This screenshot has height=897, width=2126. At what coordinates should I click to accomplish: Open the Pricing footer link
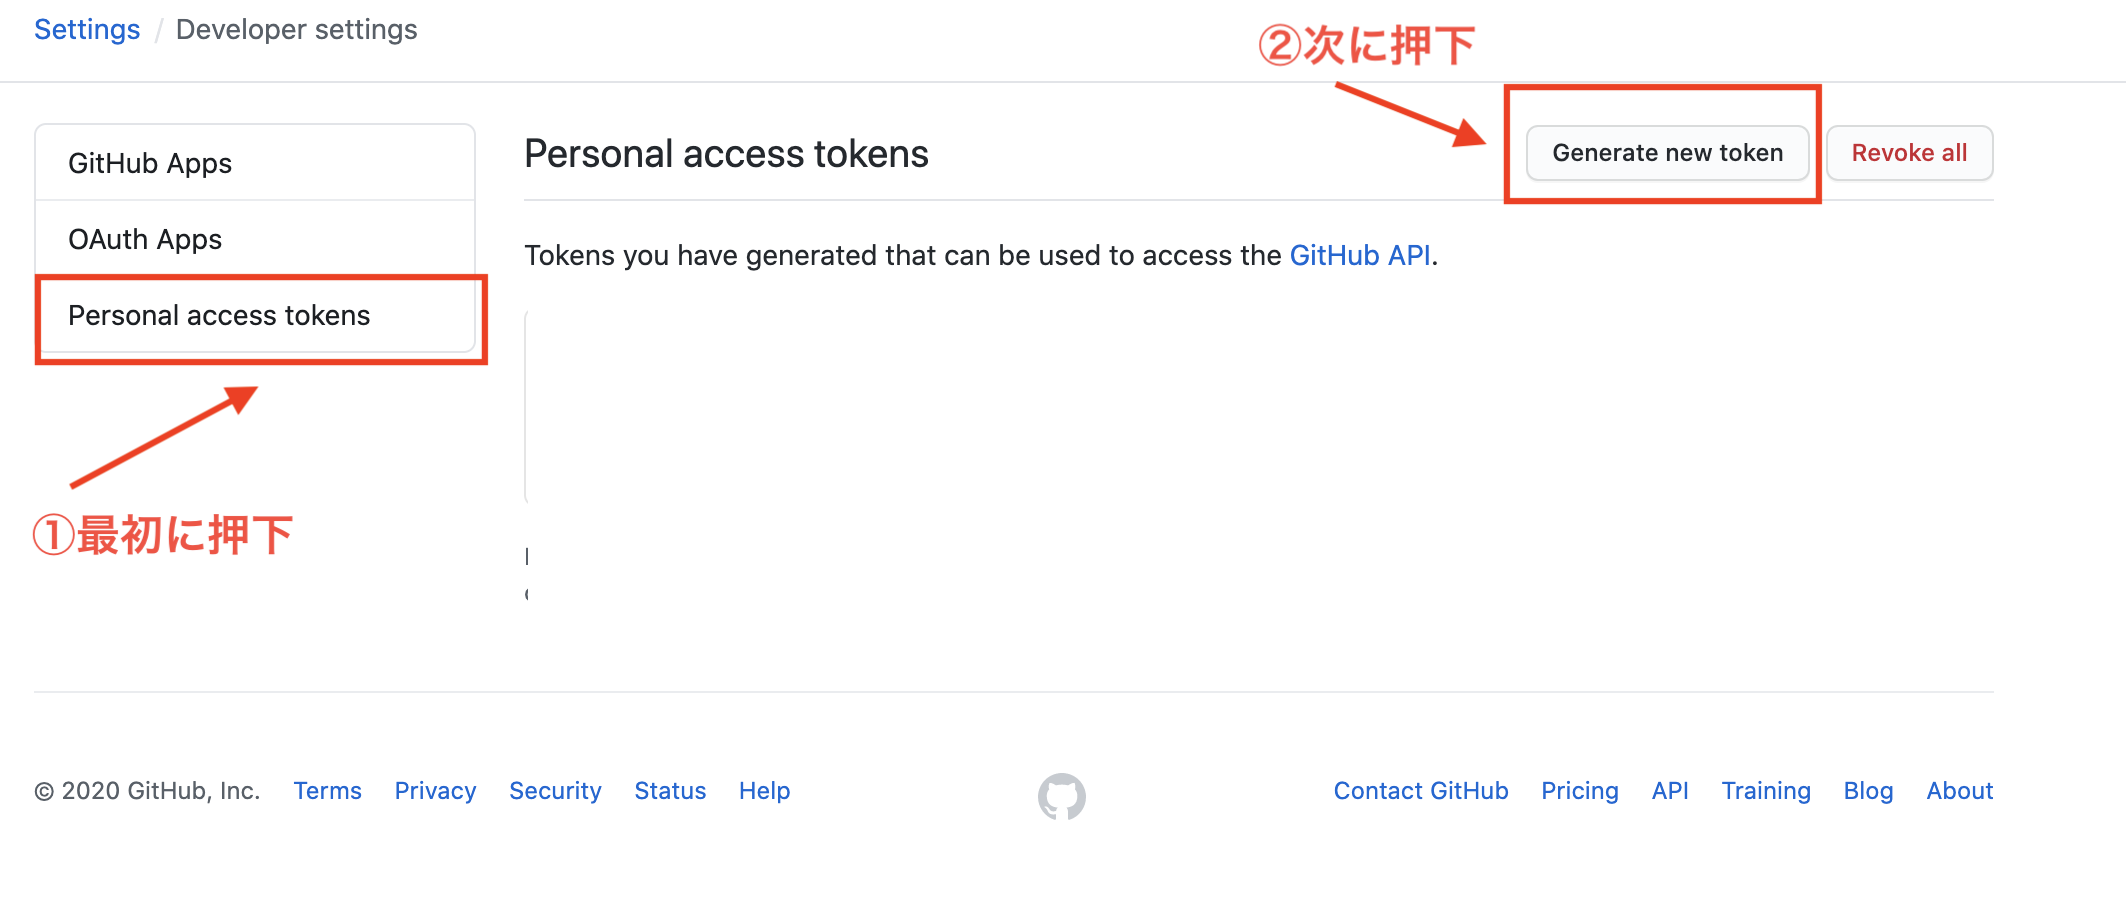tap(1579, 791)
